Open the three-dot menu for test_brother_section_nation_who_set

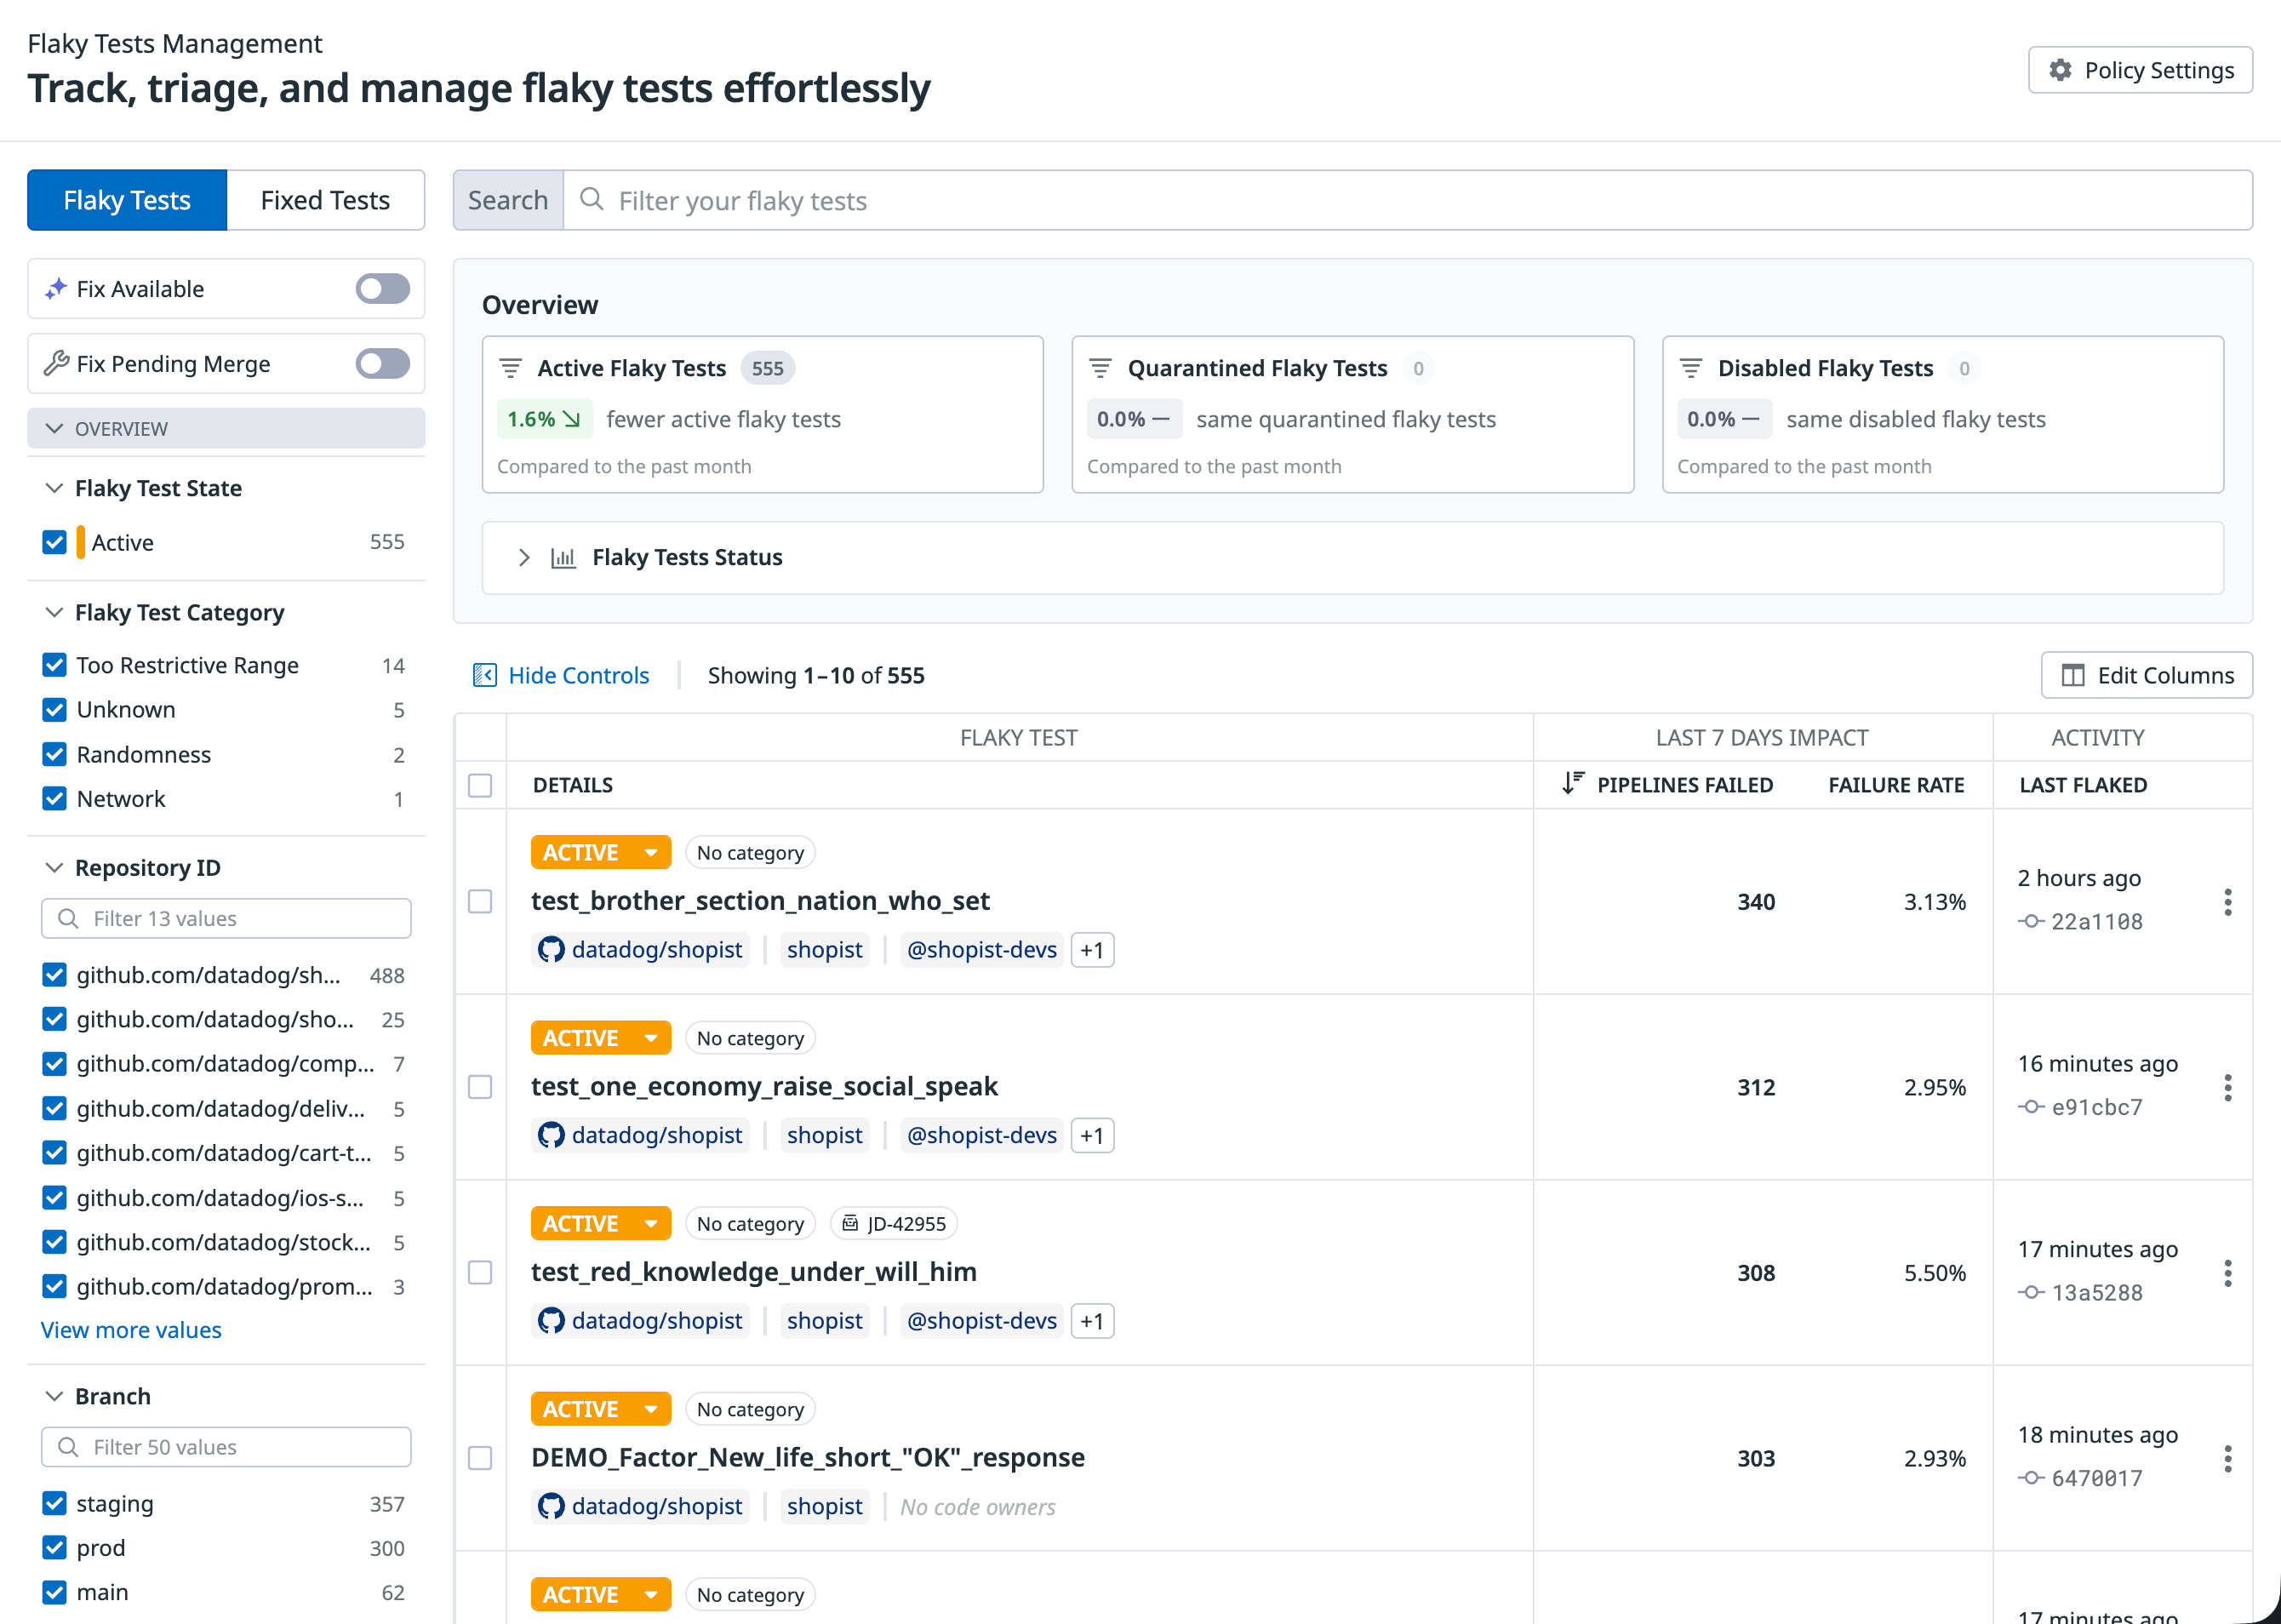click(x=2227, y=902)
